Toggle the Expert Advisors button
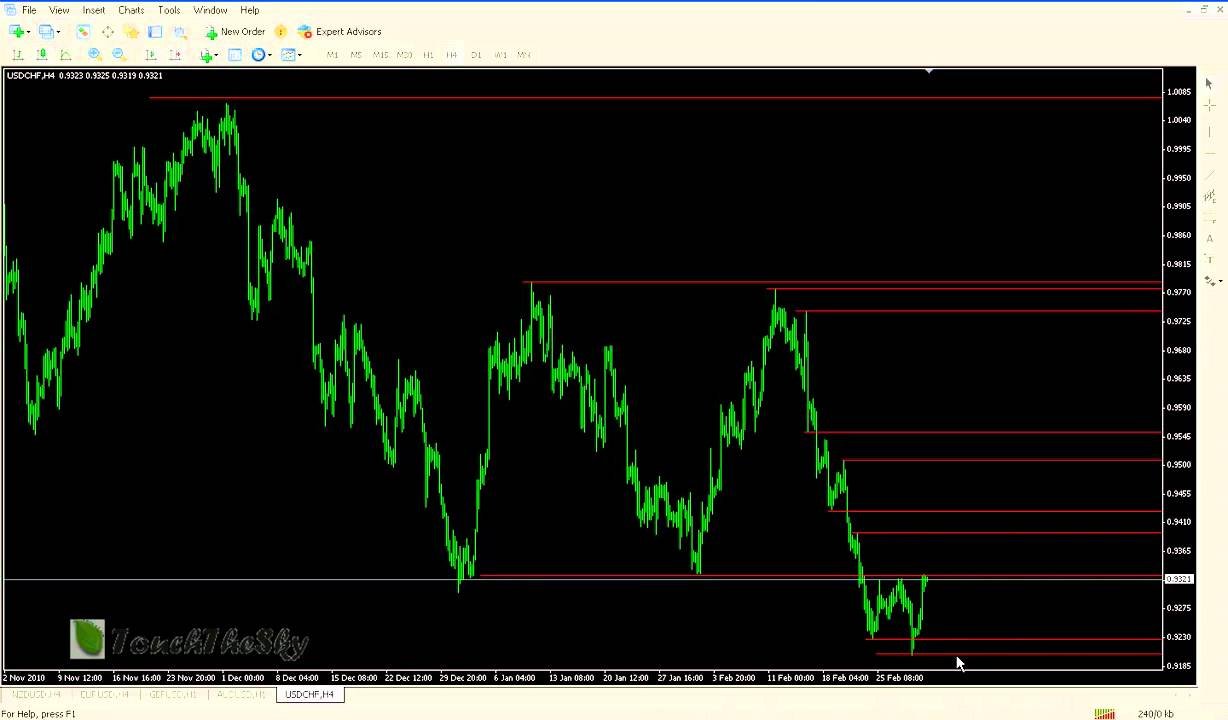1228x720 pixels. click(x=340, y=32)
